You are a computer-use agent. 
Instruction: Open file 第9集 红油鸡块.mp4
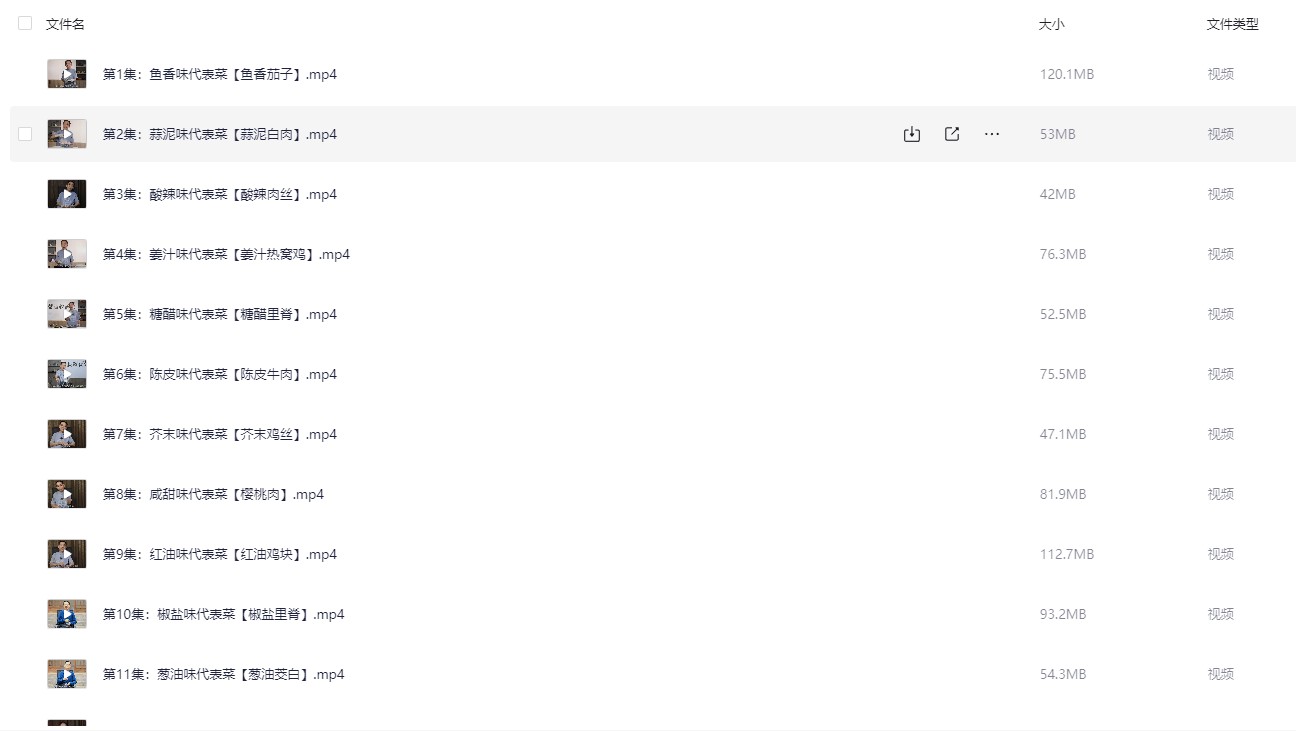(219, 554)
